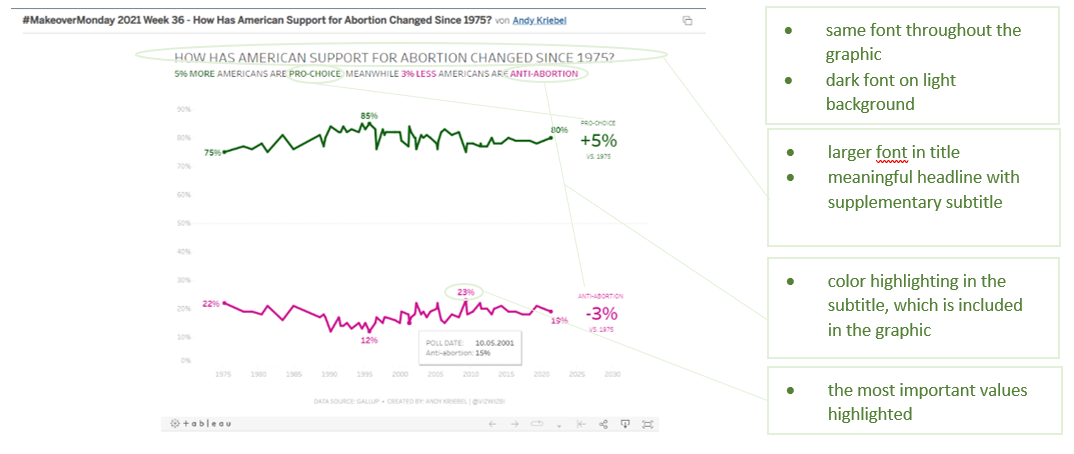Click the +5% pro-choice summary value
The height and width of the screenshot is (454, 1074).
[x=599, y=141]
